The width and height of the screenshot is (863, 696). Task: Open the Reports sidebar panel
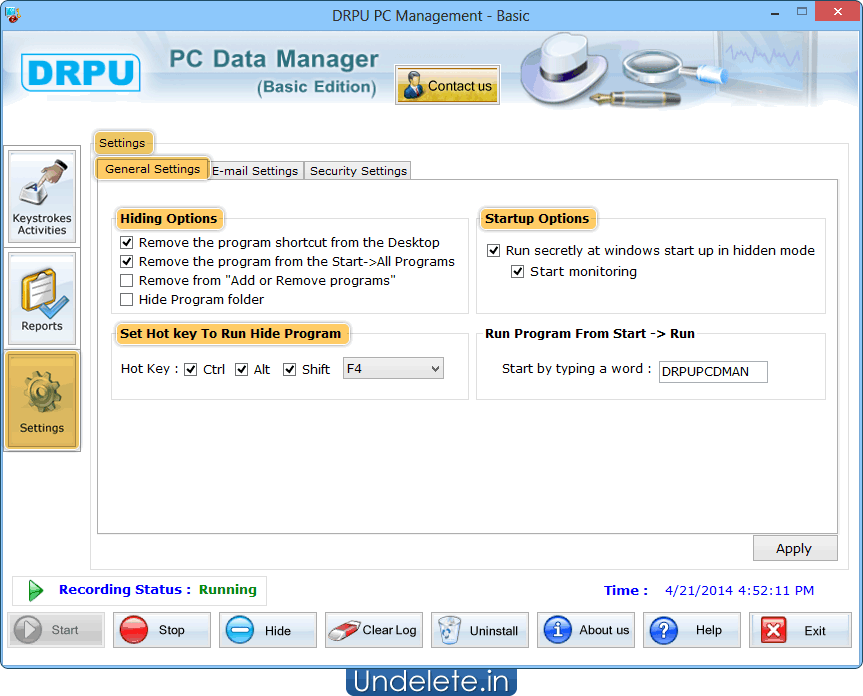coord(42,298)
